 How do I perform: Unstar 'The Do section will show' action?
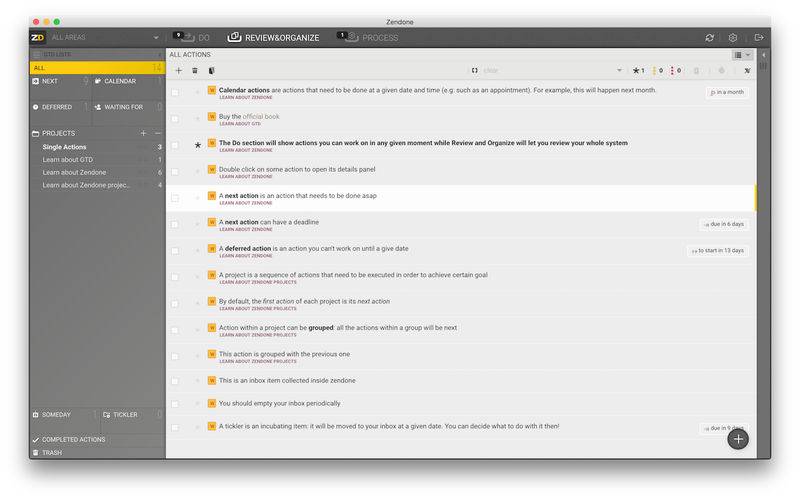(198, 145)
